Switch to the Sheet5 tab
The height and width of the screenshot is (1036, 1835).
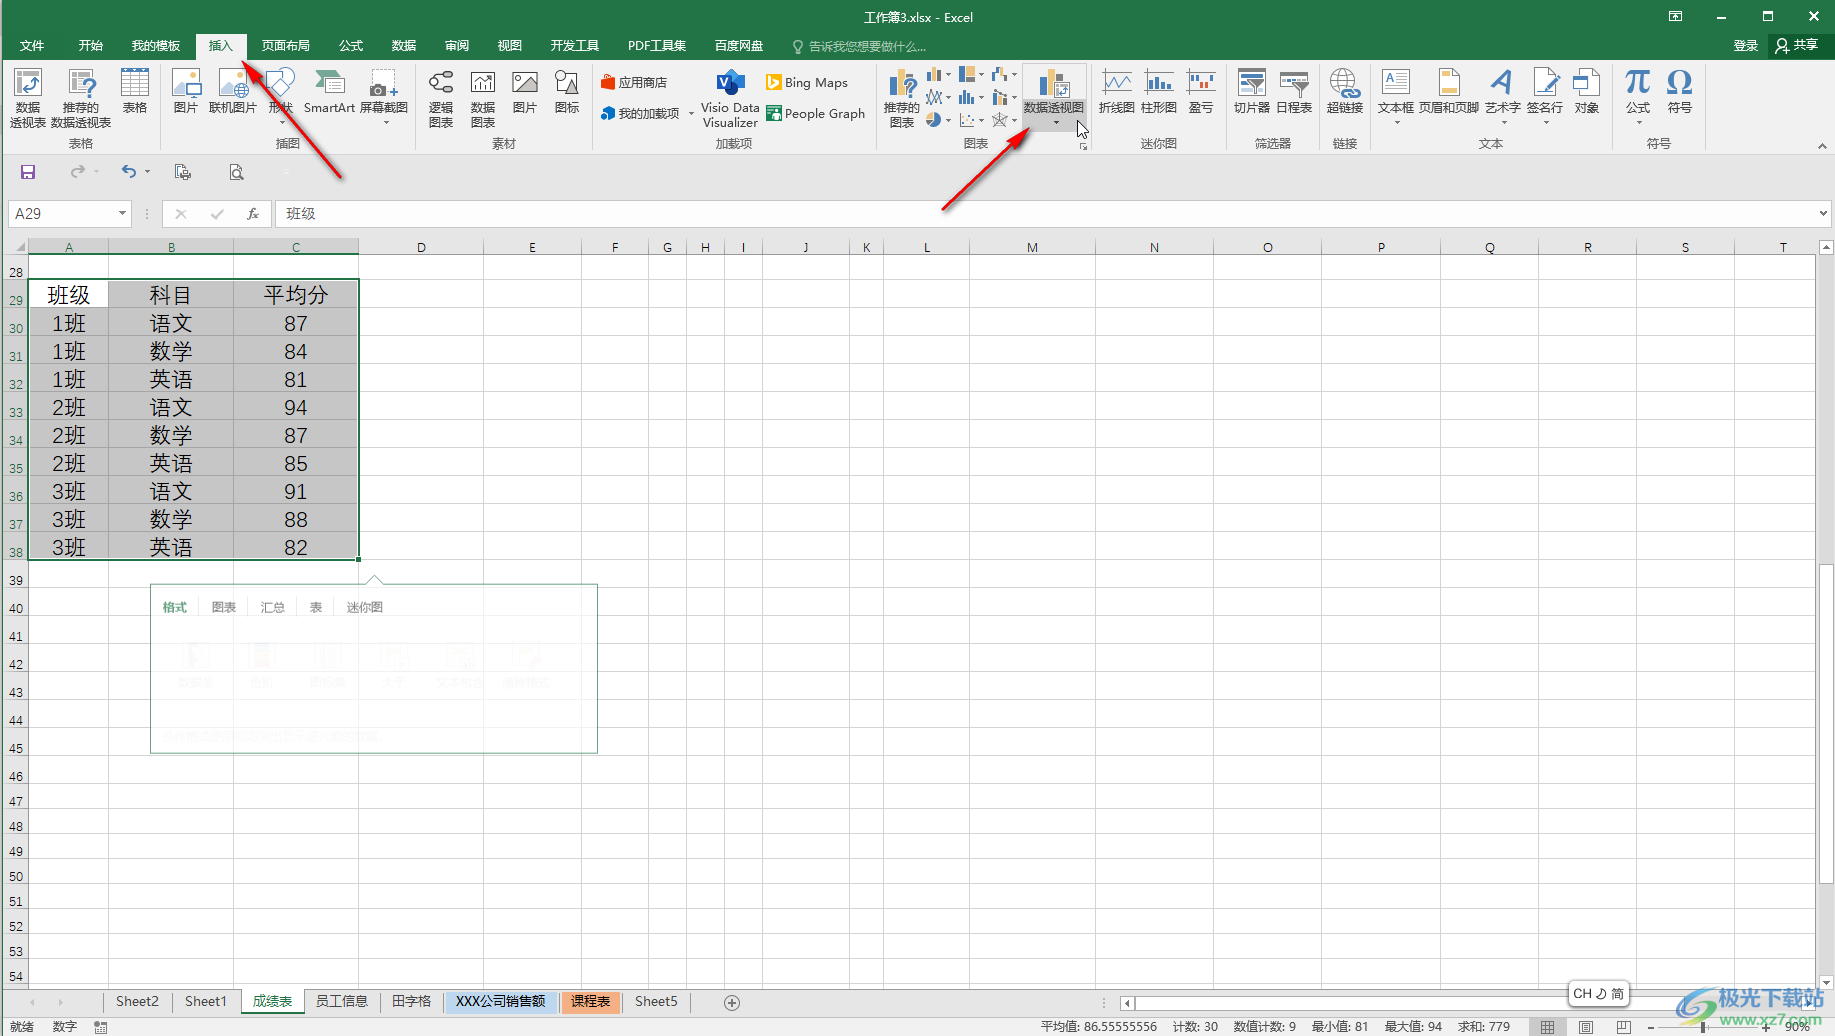coord(656,1002)
